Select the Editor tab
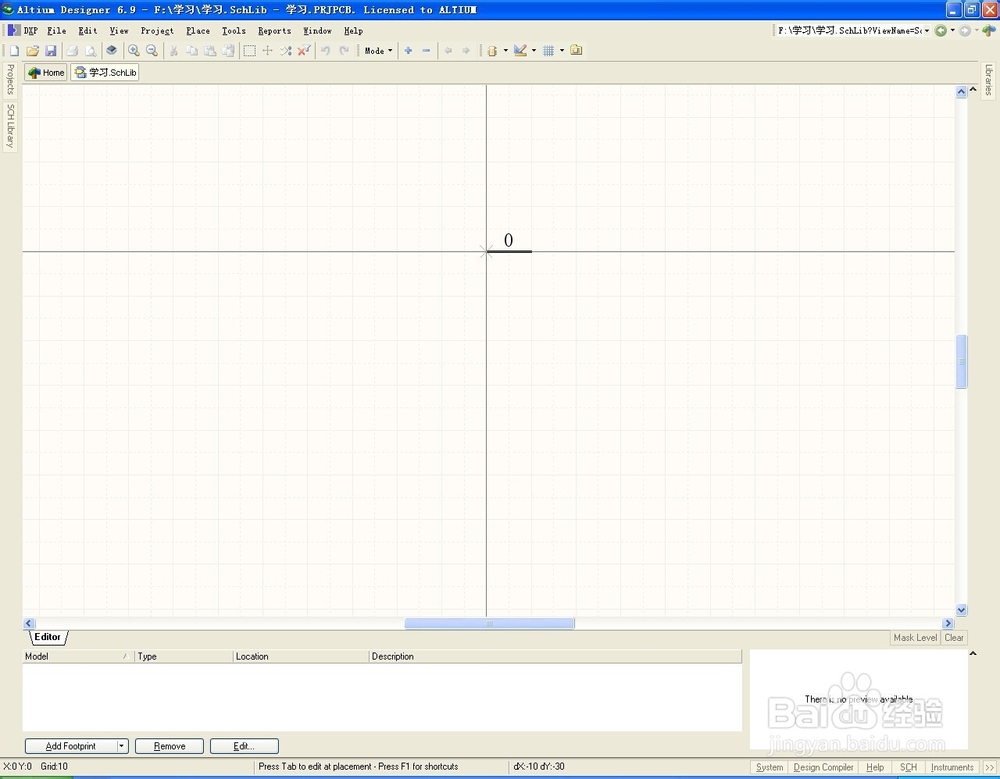The height and width of the screenshot is (779, 1000). 48,637
